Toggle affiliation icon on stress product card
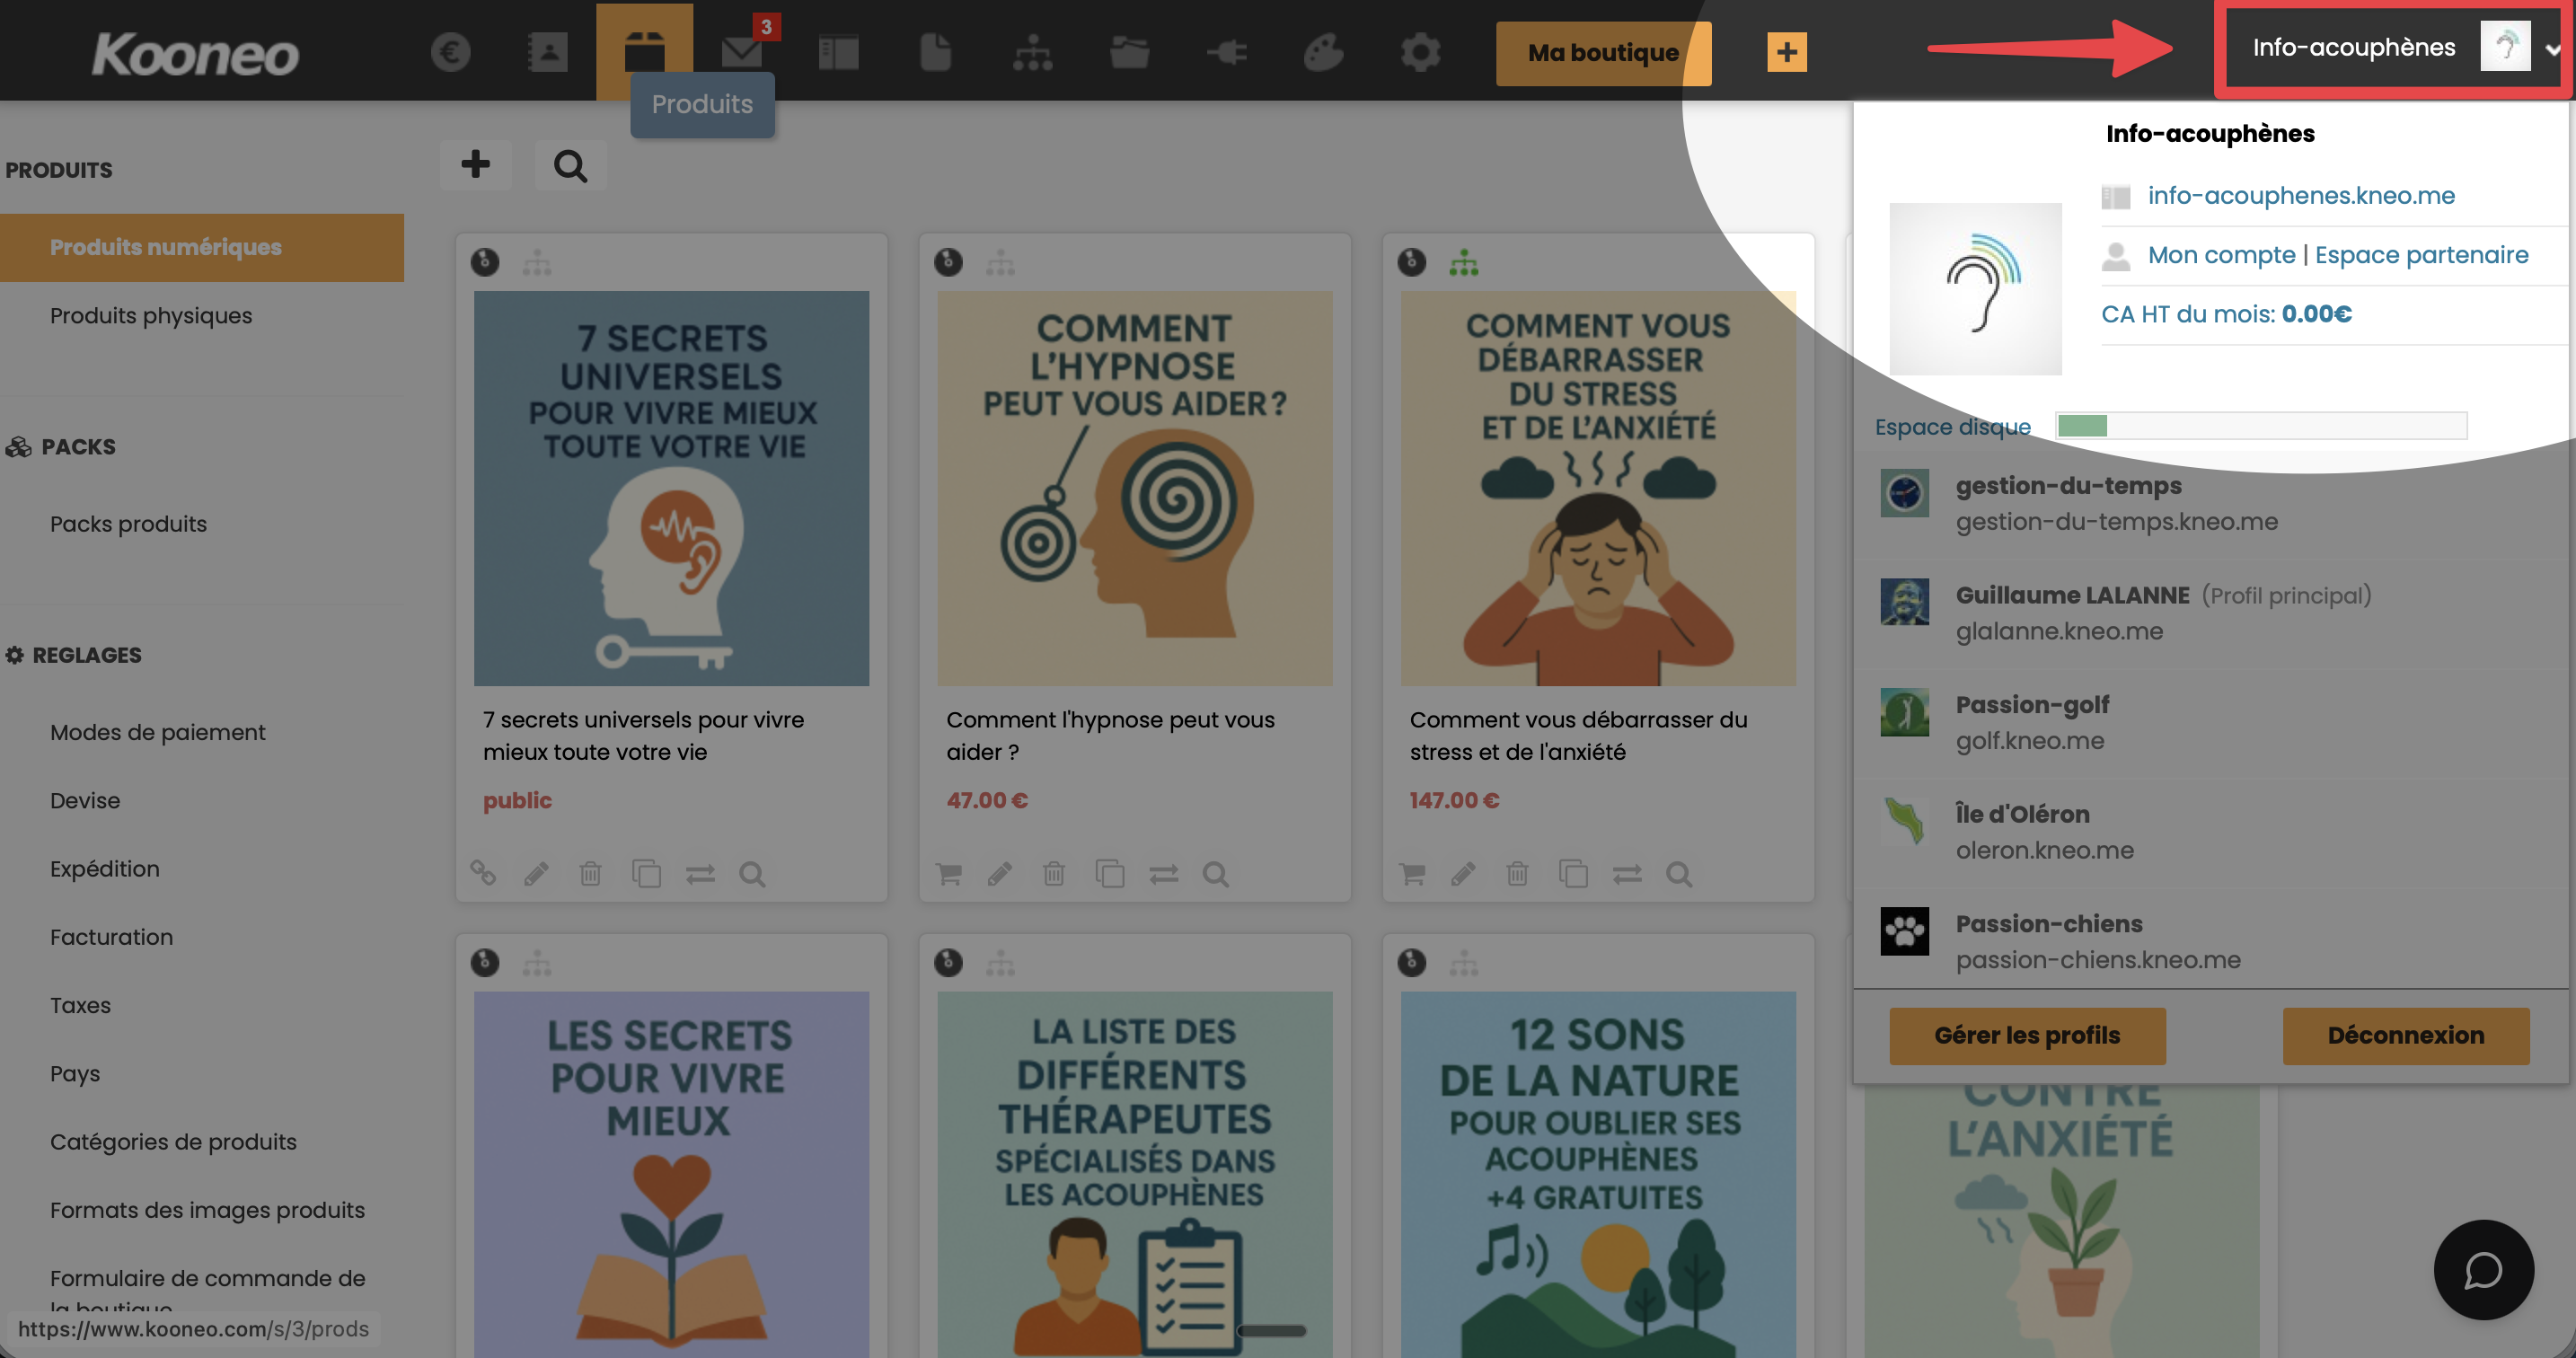This screenshot has height=1358, width=2576. pos(1463,263)
